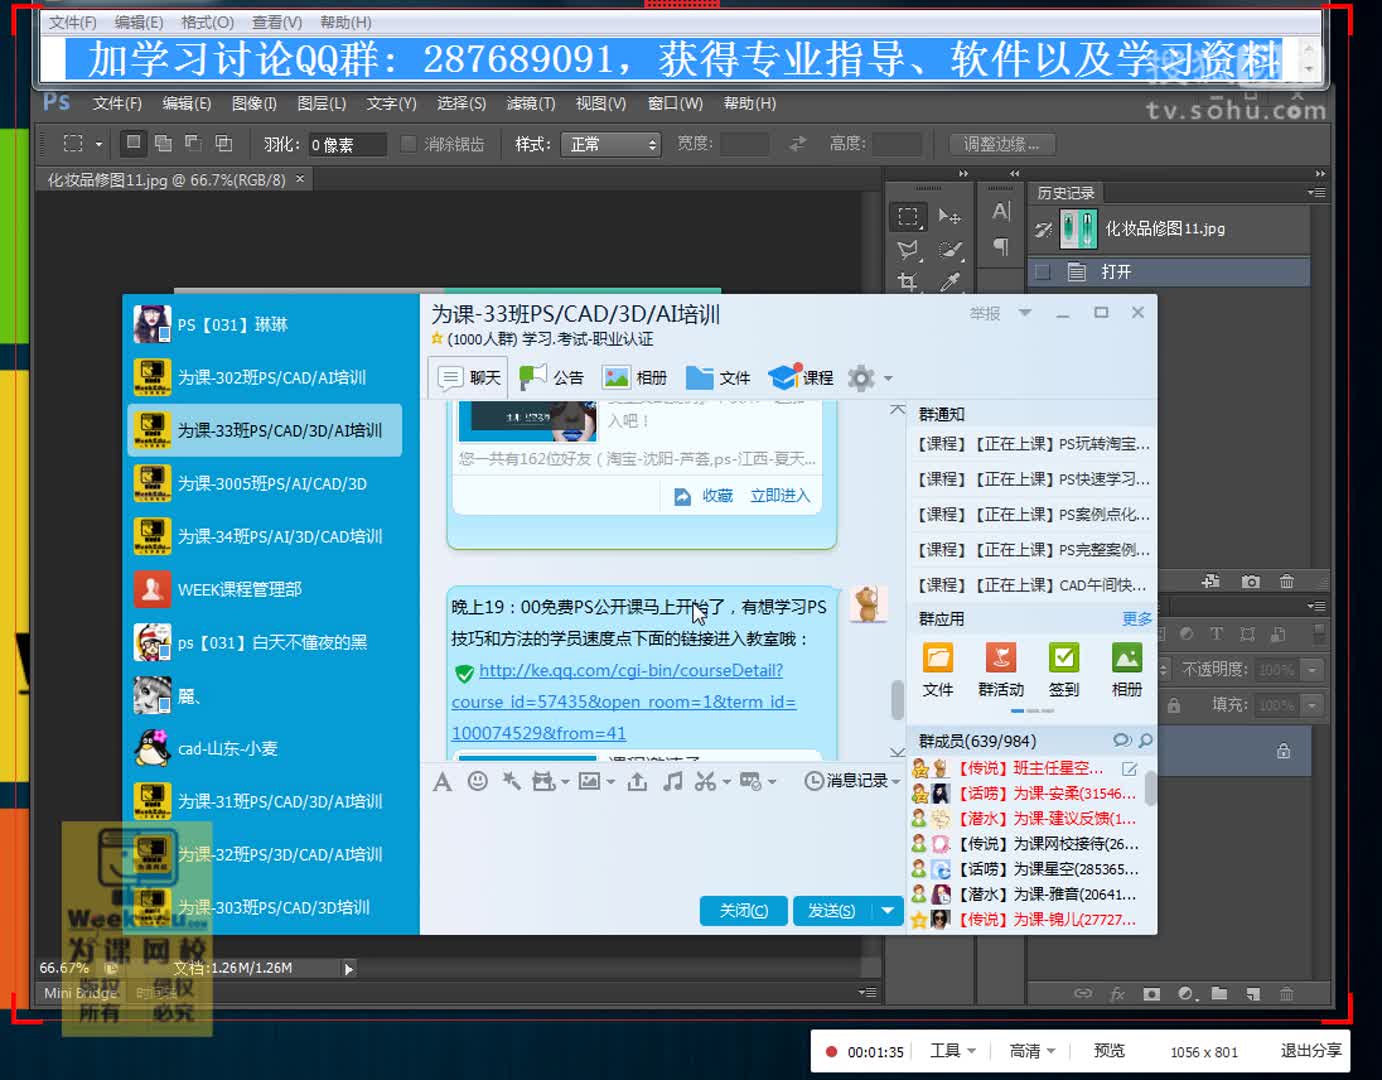The height and width of the screenshot is (1080, 1382).
Task: Open the 填充 fill dropdown arrow
Action: click(x=1313, y=706)
